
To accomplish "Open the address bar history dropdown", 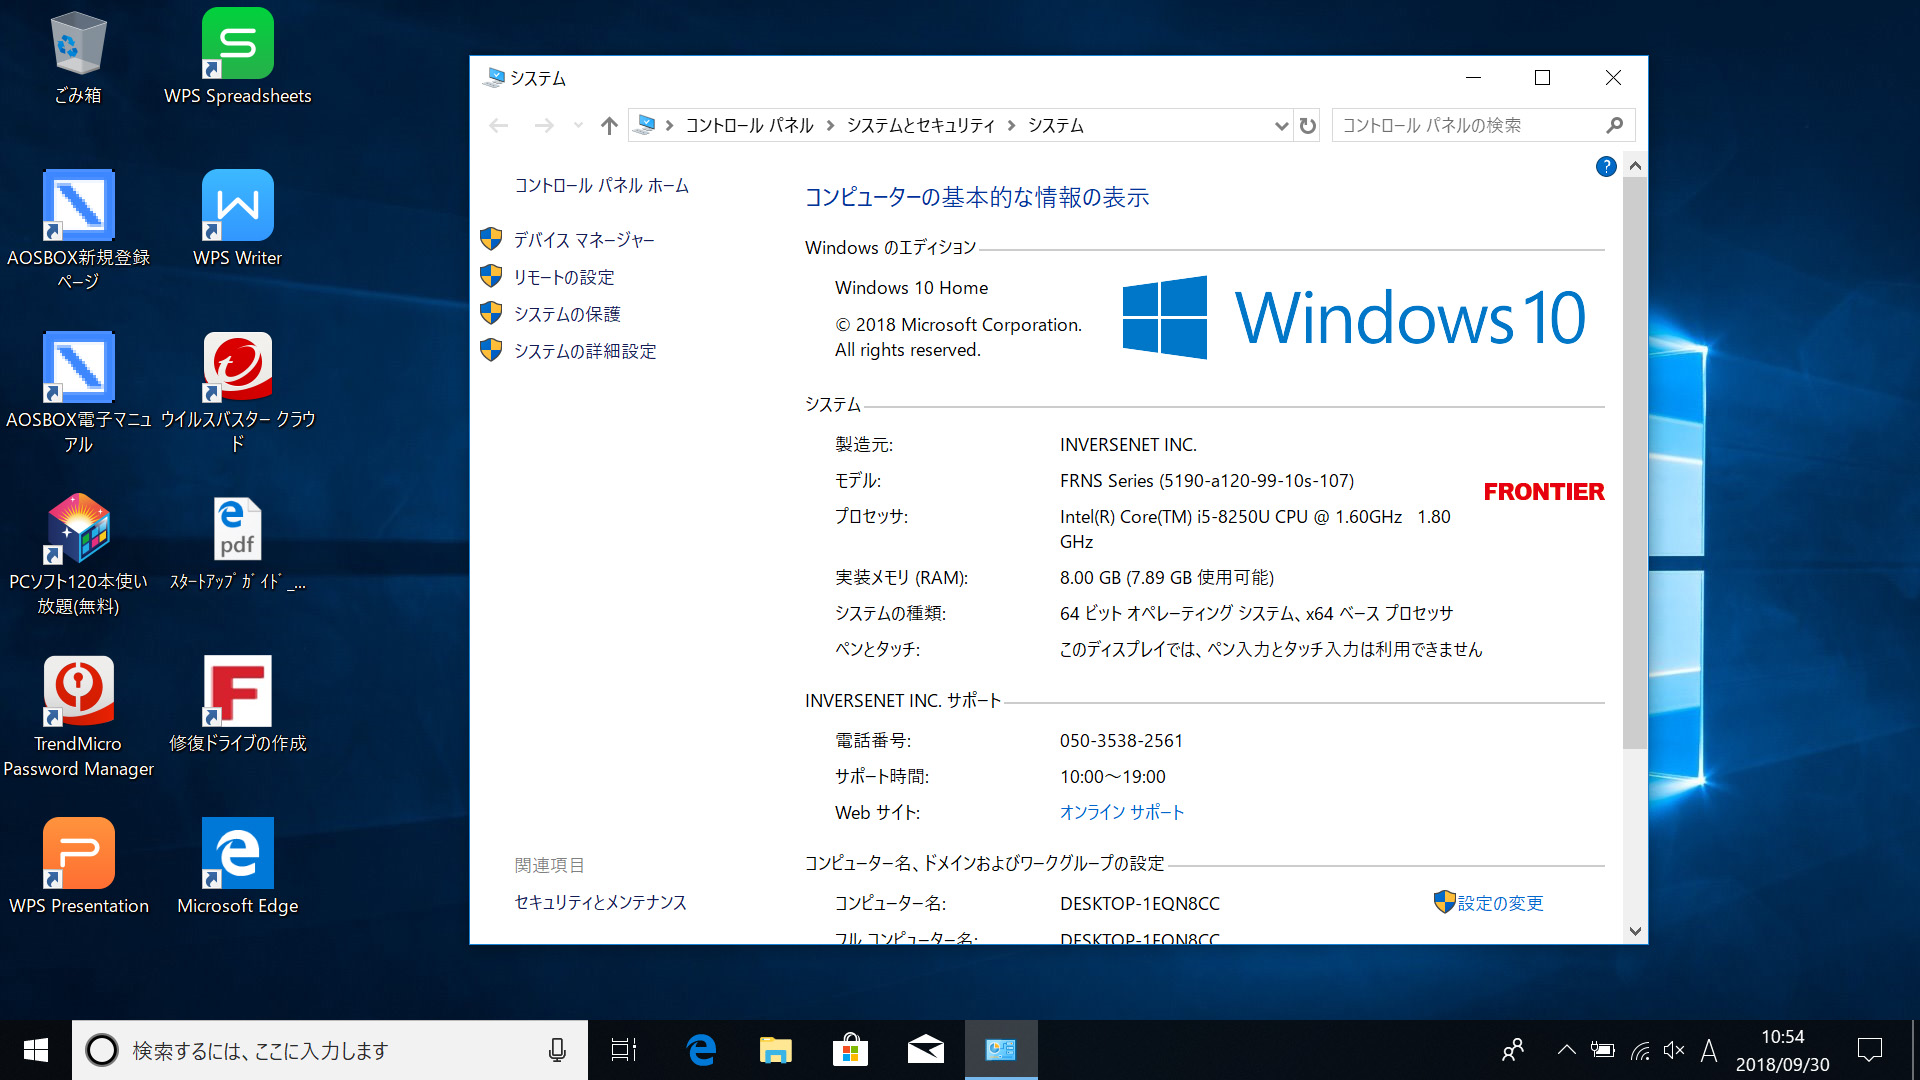I will 1281,125.
